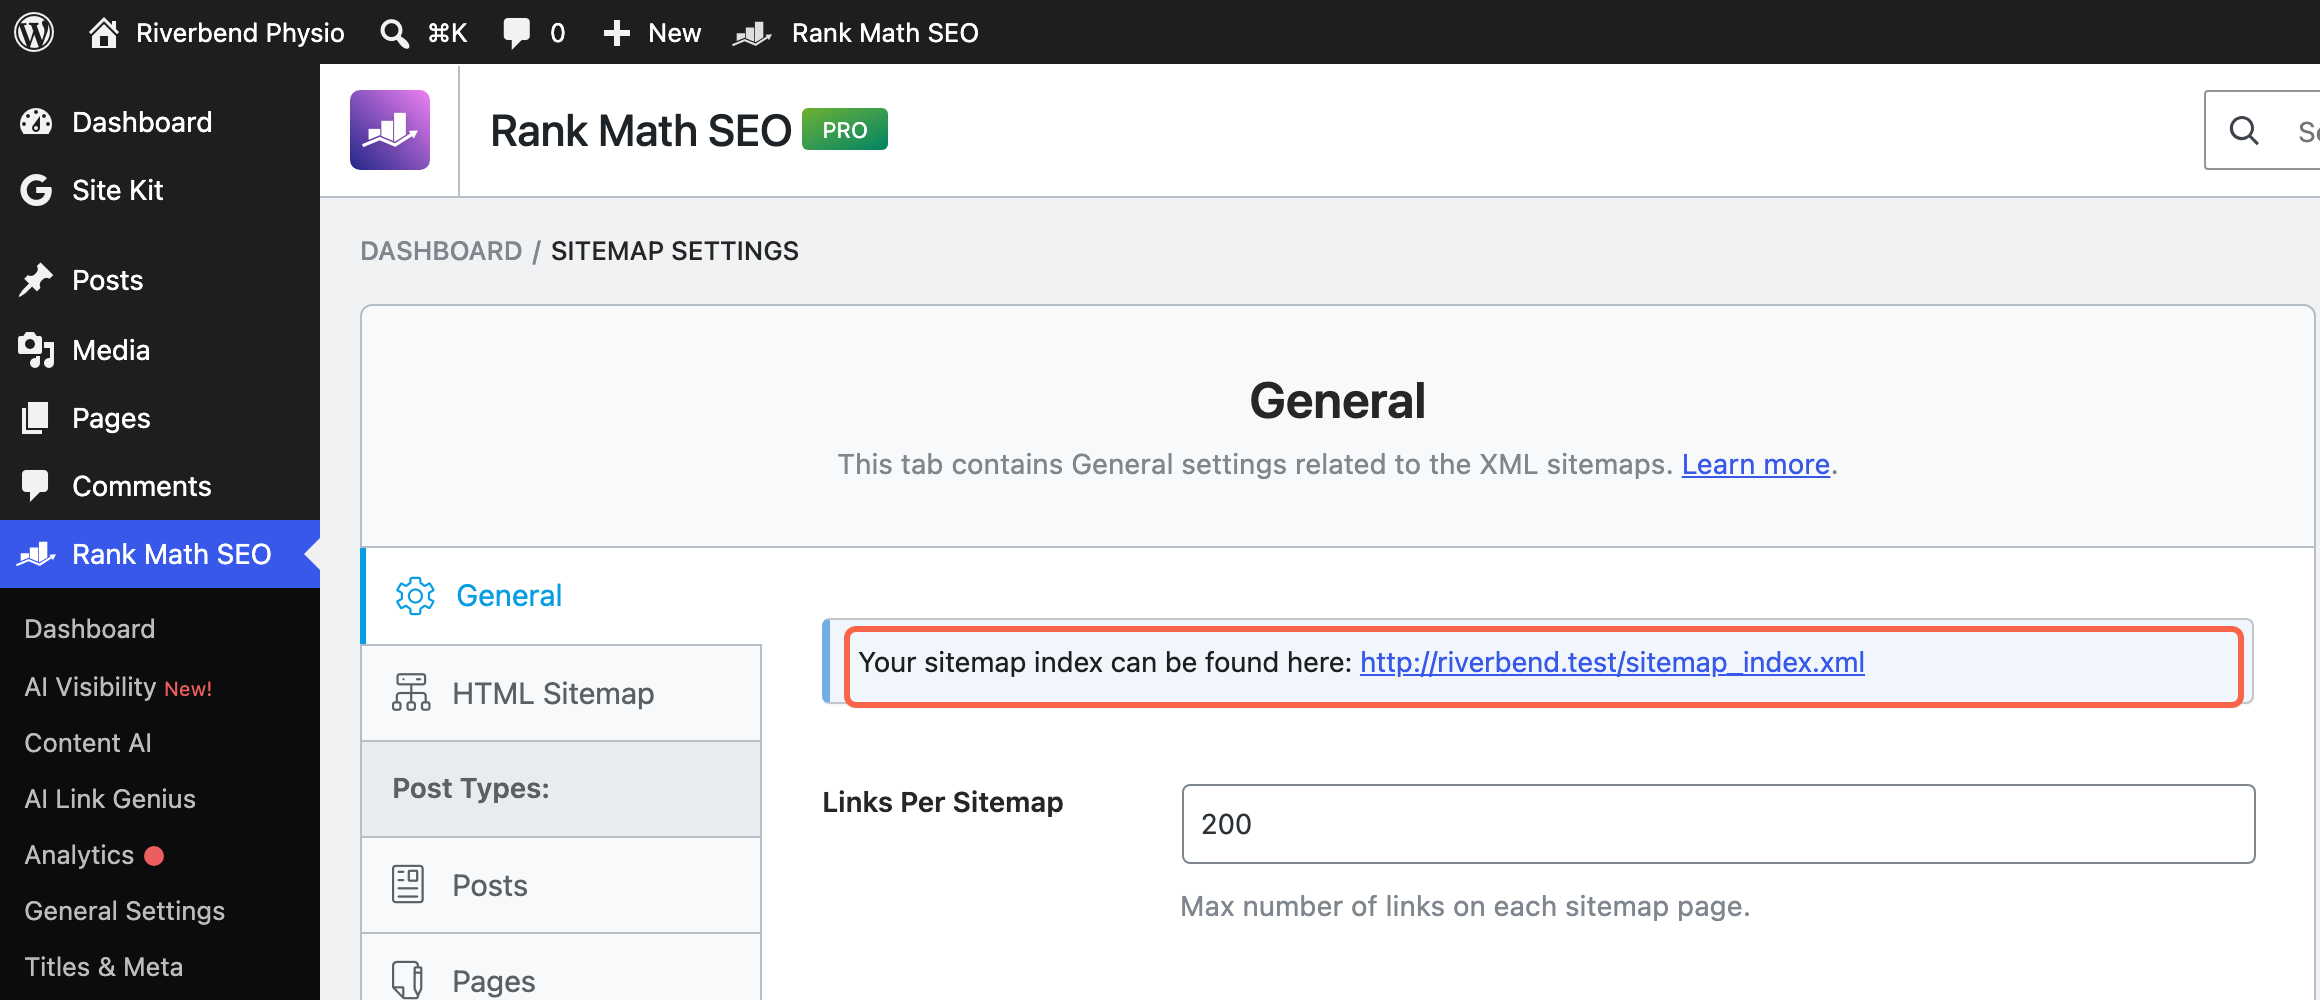Click the DASHBOARD breadcrumb link
The width and height of the screenshot is (2320, 1000).
(x=441, y=251)
